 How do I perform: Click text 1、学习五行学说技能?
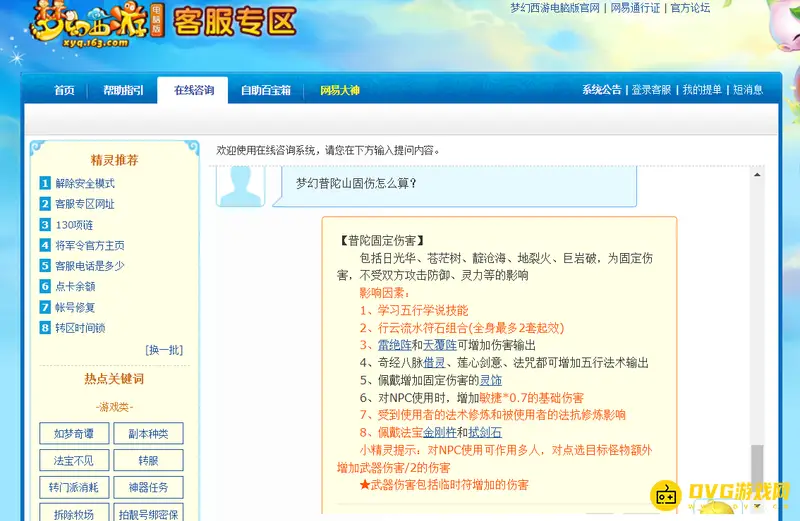coord(414,310)
